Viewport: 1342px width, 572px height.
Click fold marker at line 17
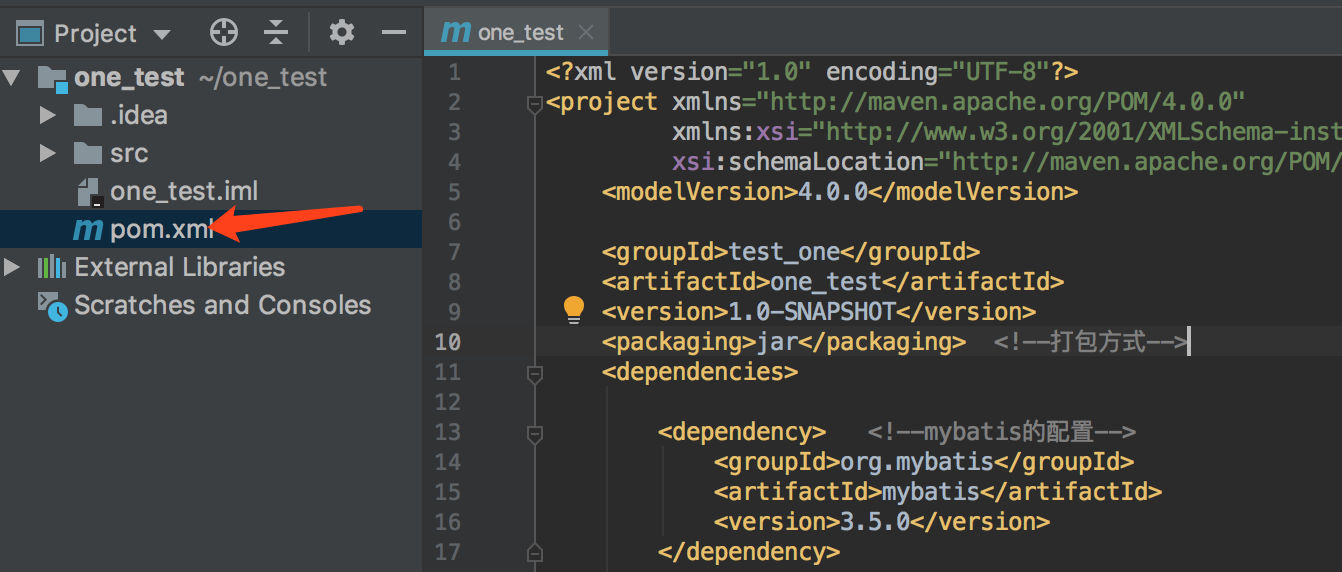534,551
